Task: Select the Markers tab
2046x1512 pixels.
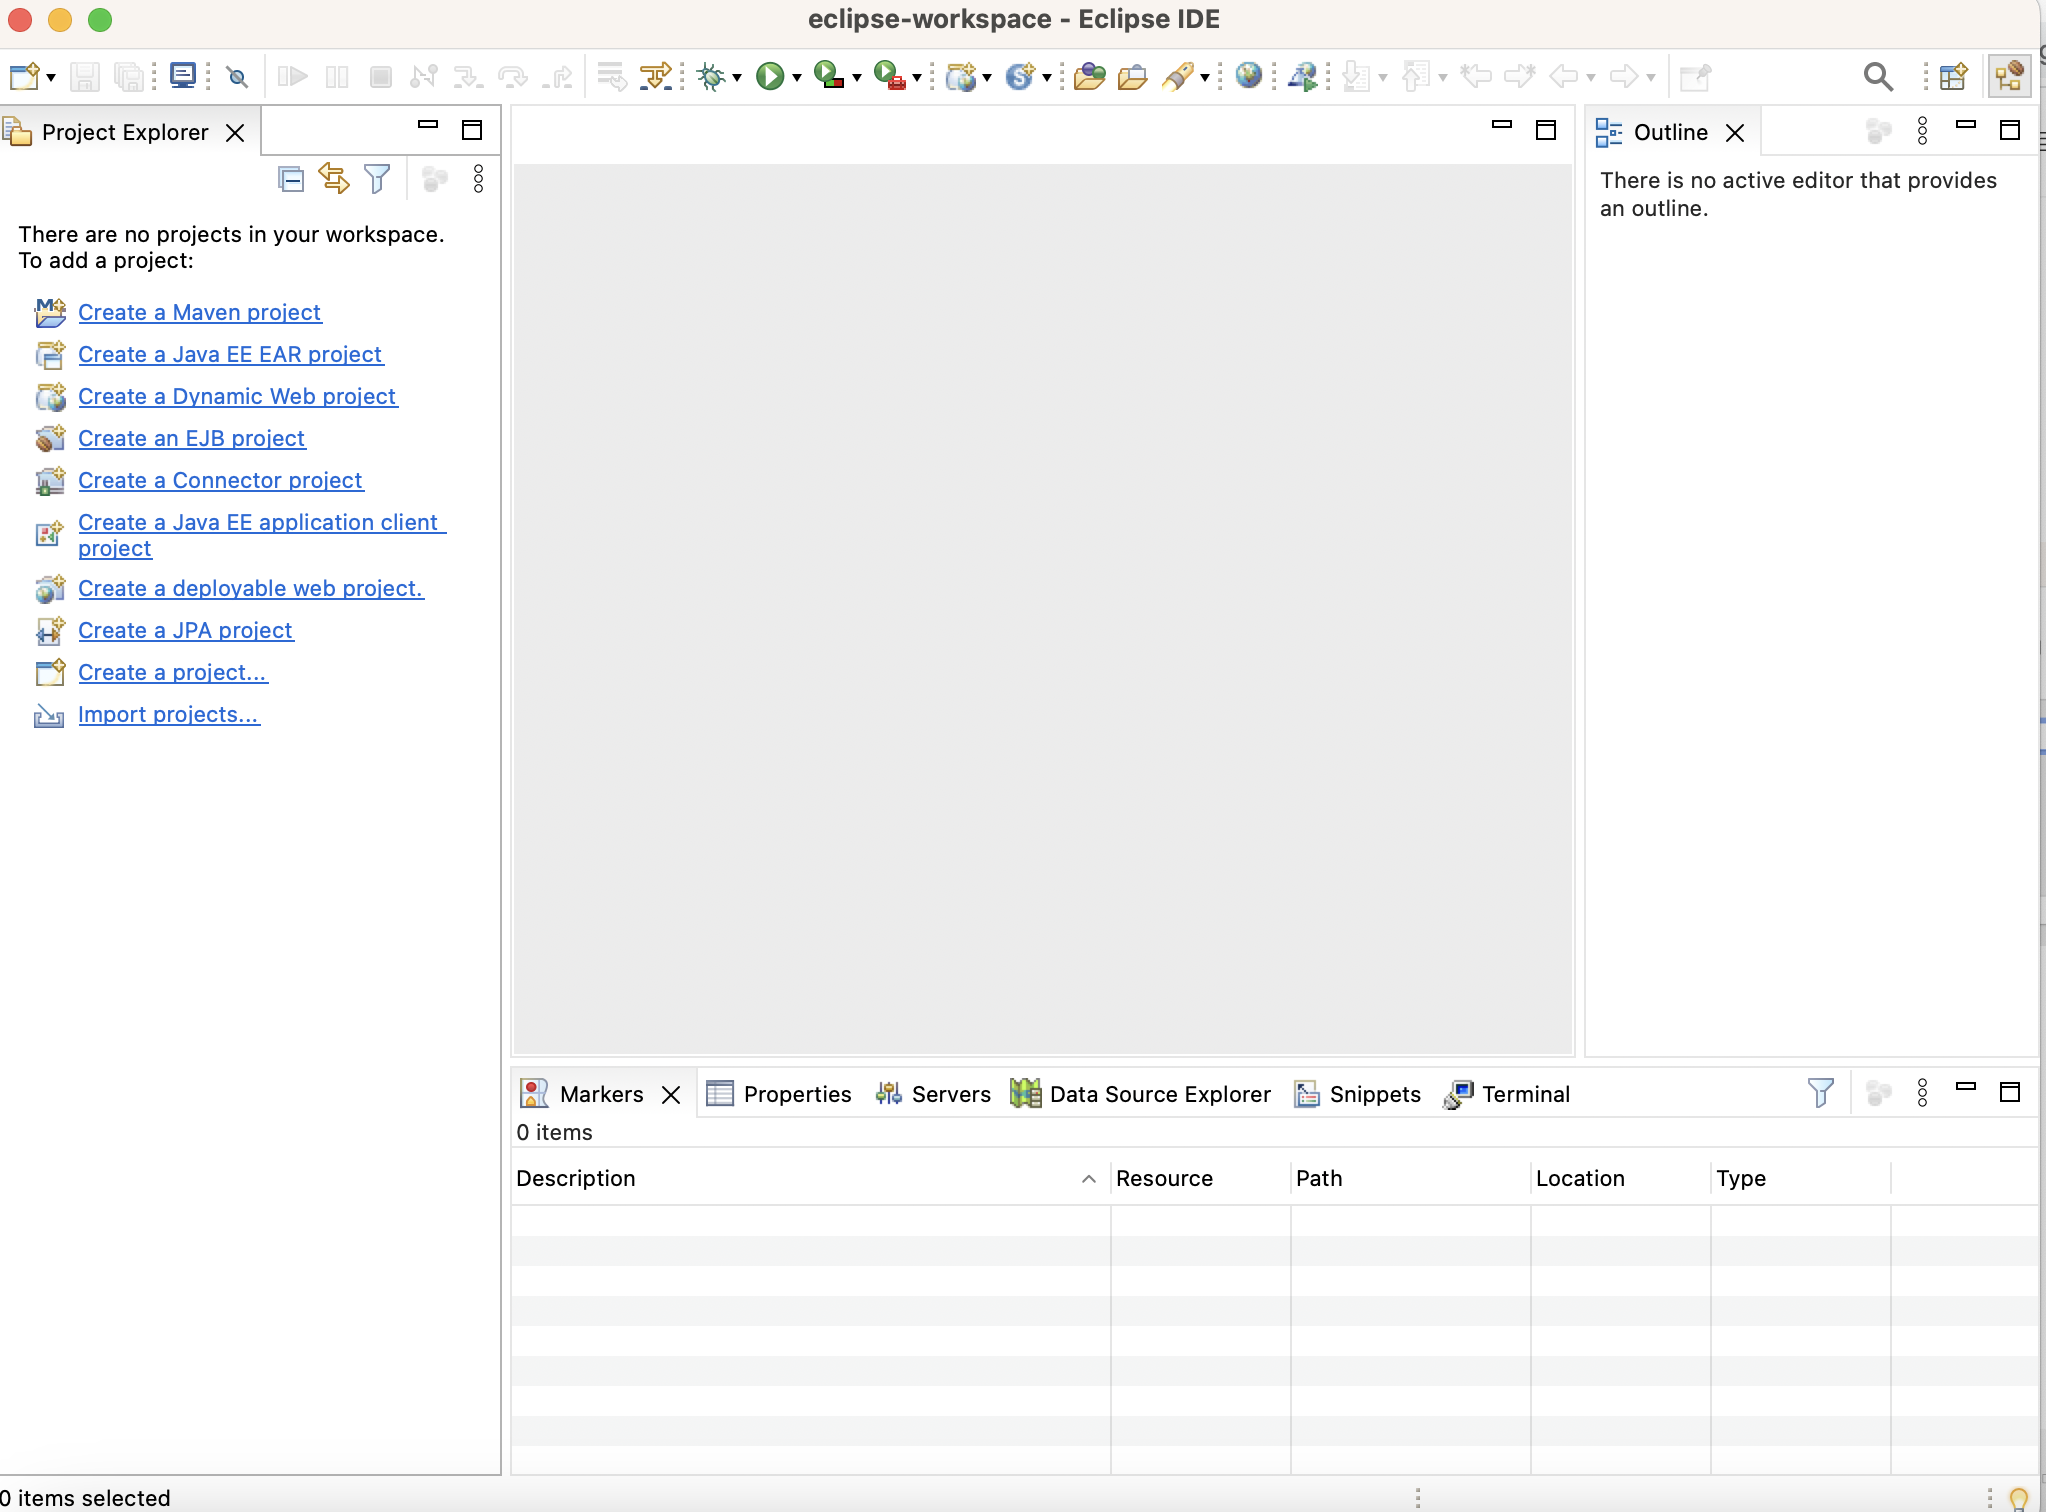Action: tap(601, 1094)
